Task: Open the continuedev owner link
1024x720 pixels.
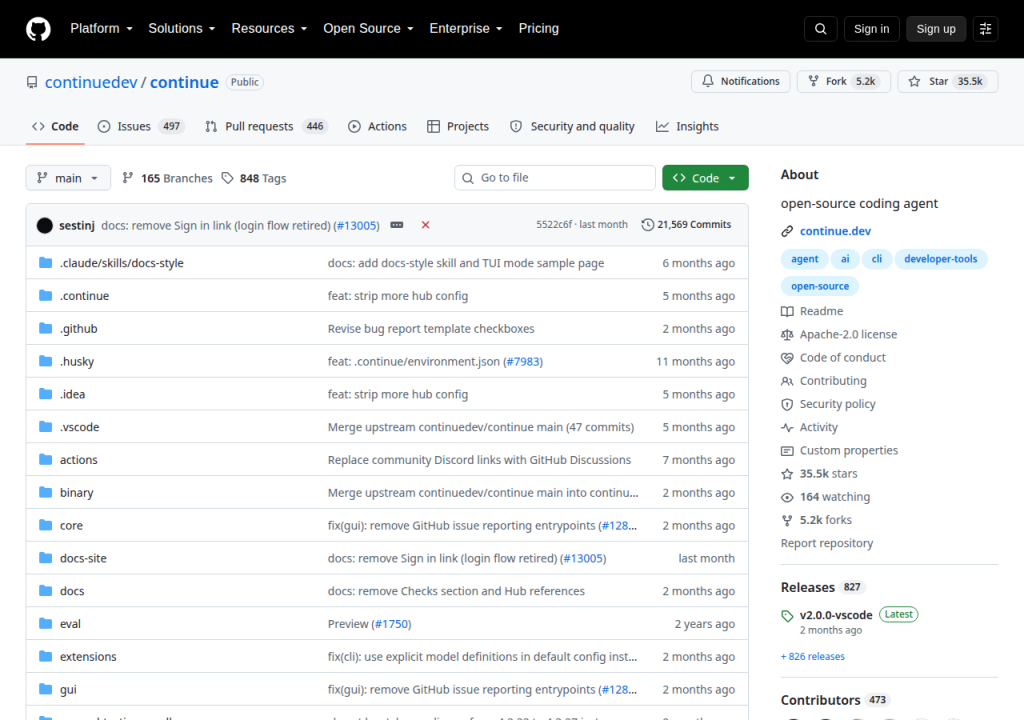Action: (91, 82)
